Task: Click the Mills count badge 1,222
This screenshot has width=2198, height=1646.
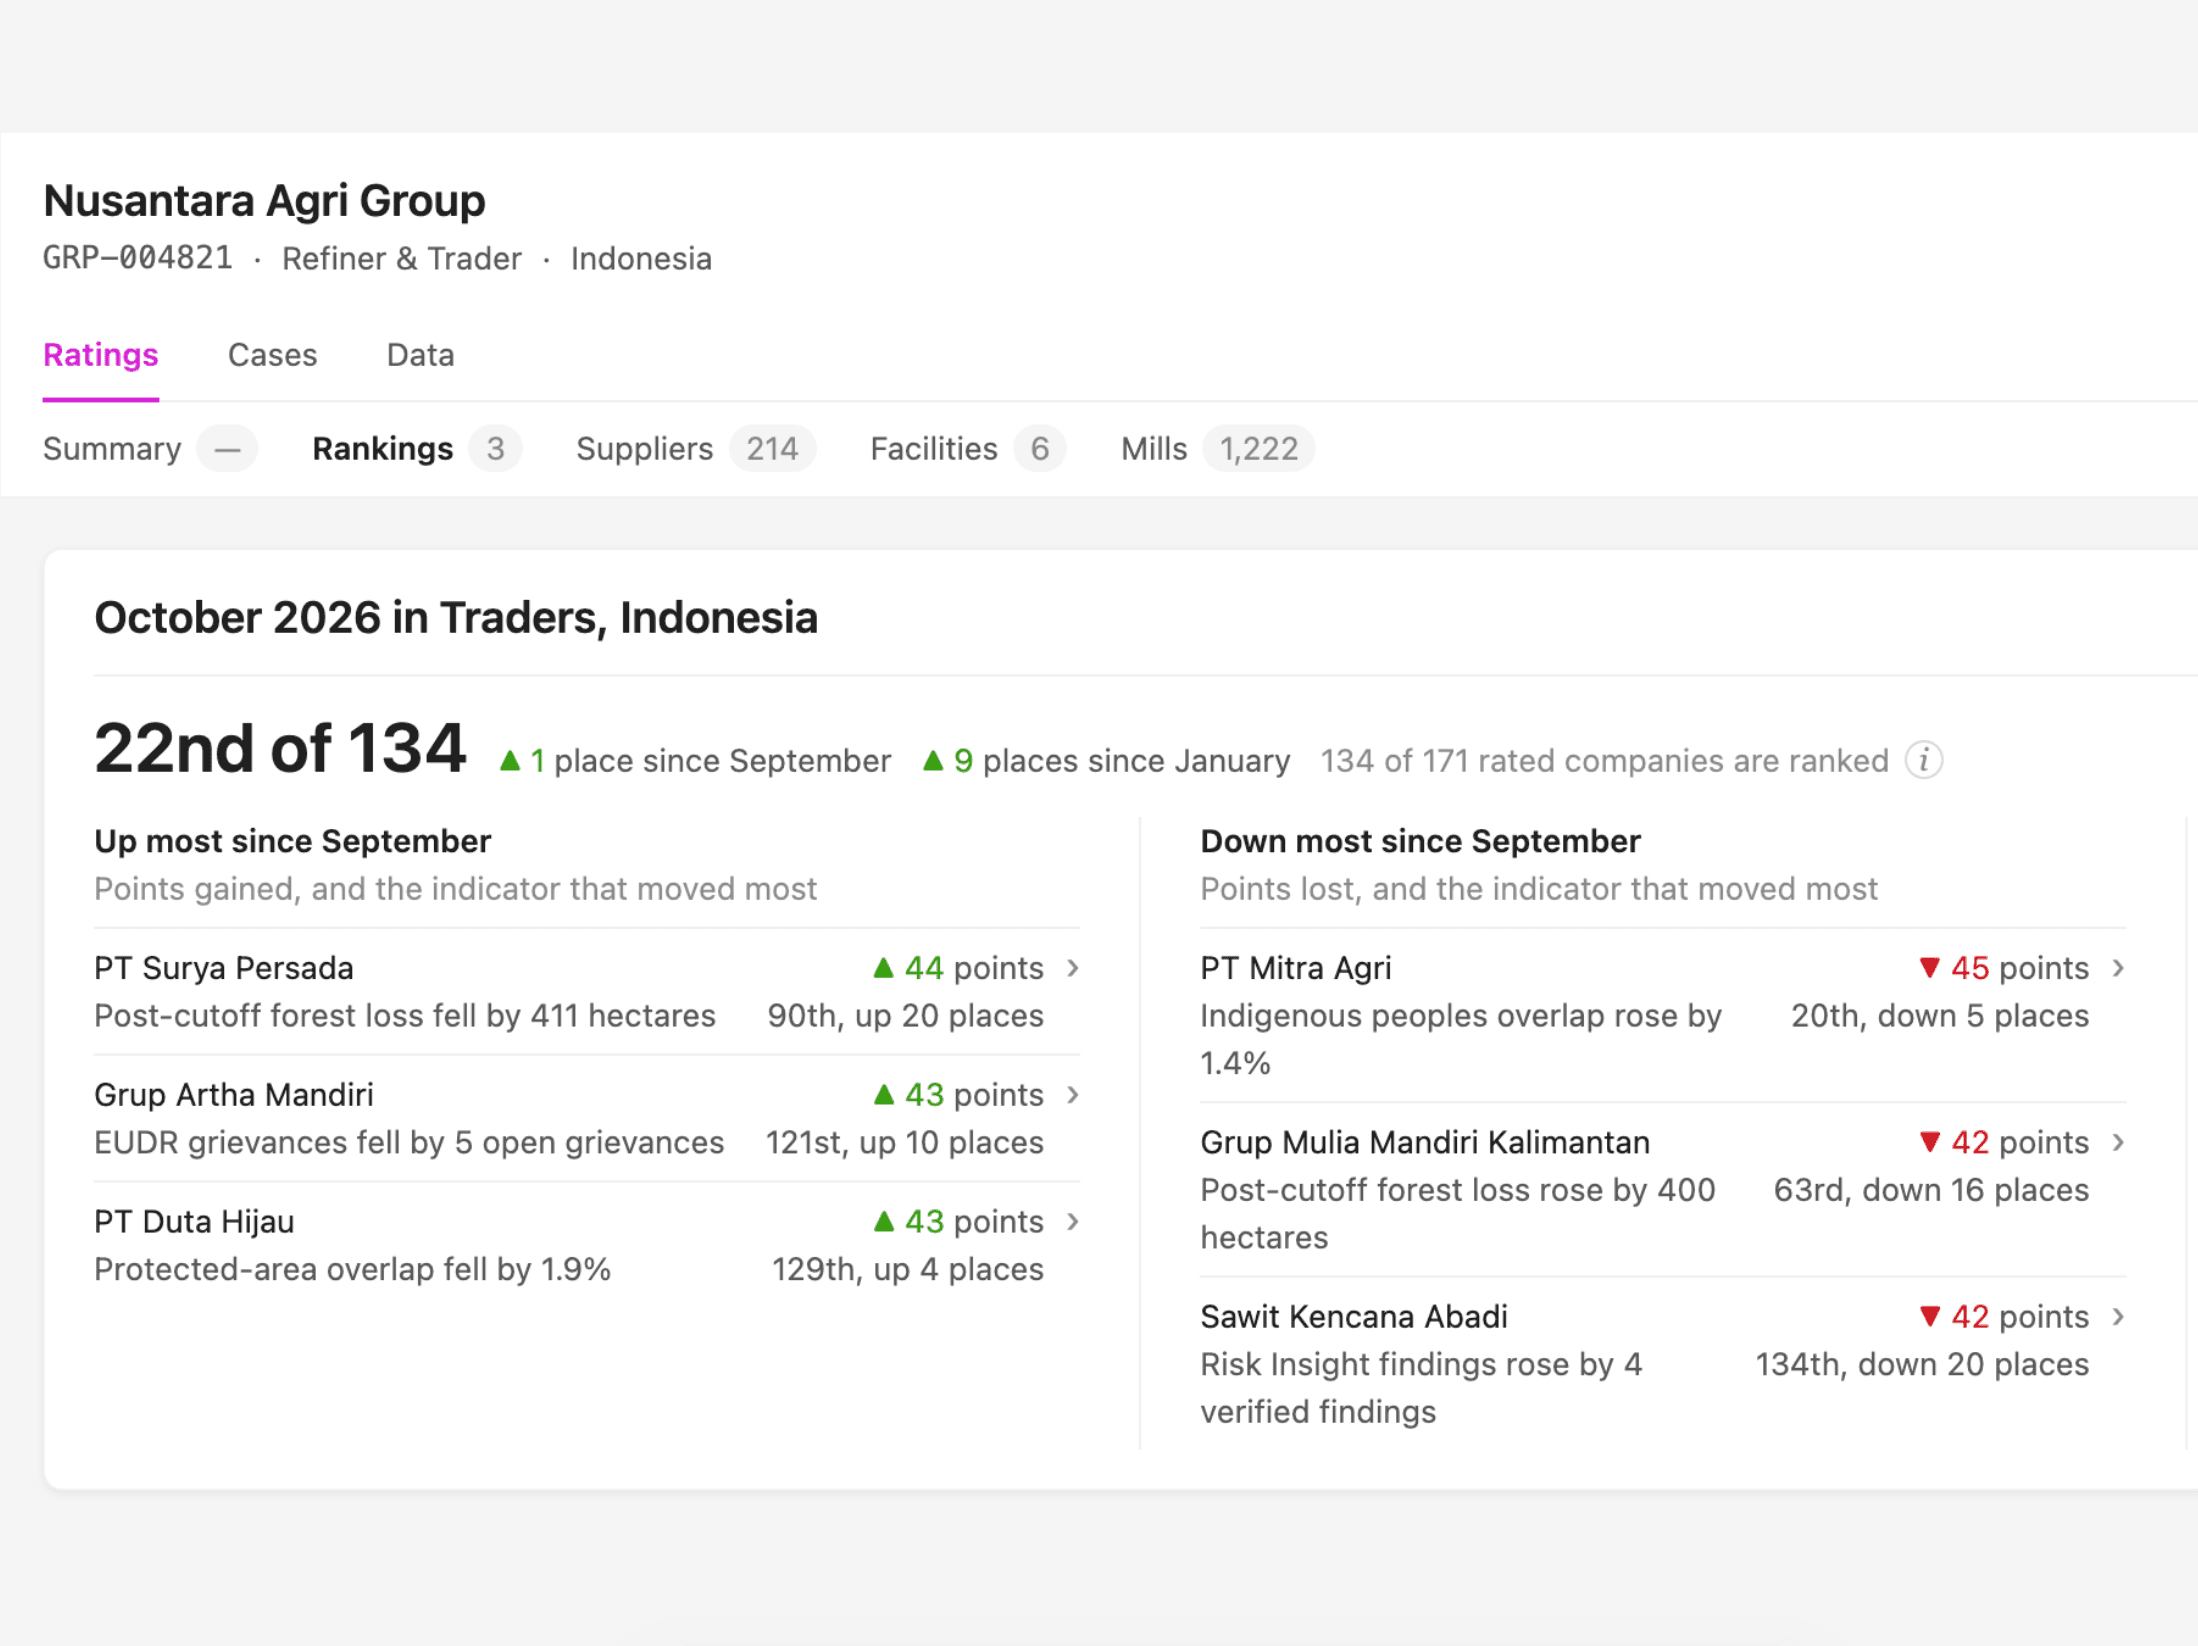Action: (1259, 449)
